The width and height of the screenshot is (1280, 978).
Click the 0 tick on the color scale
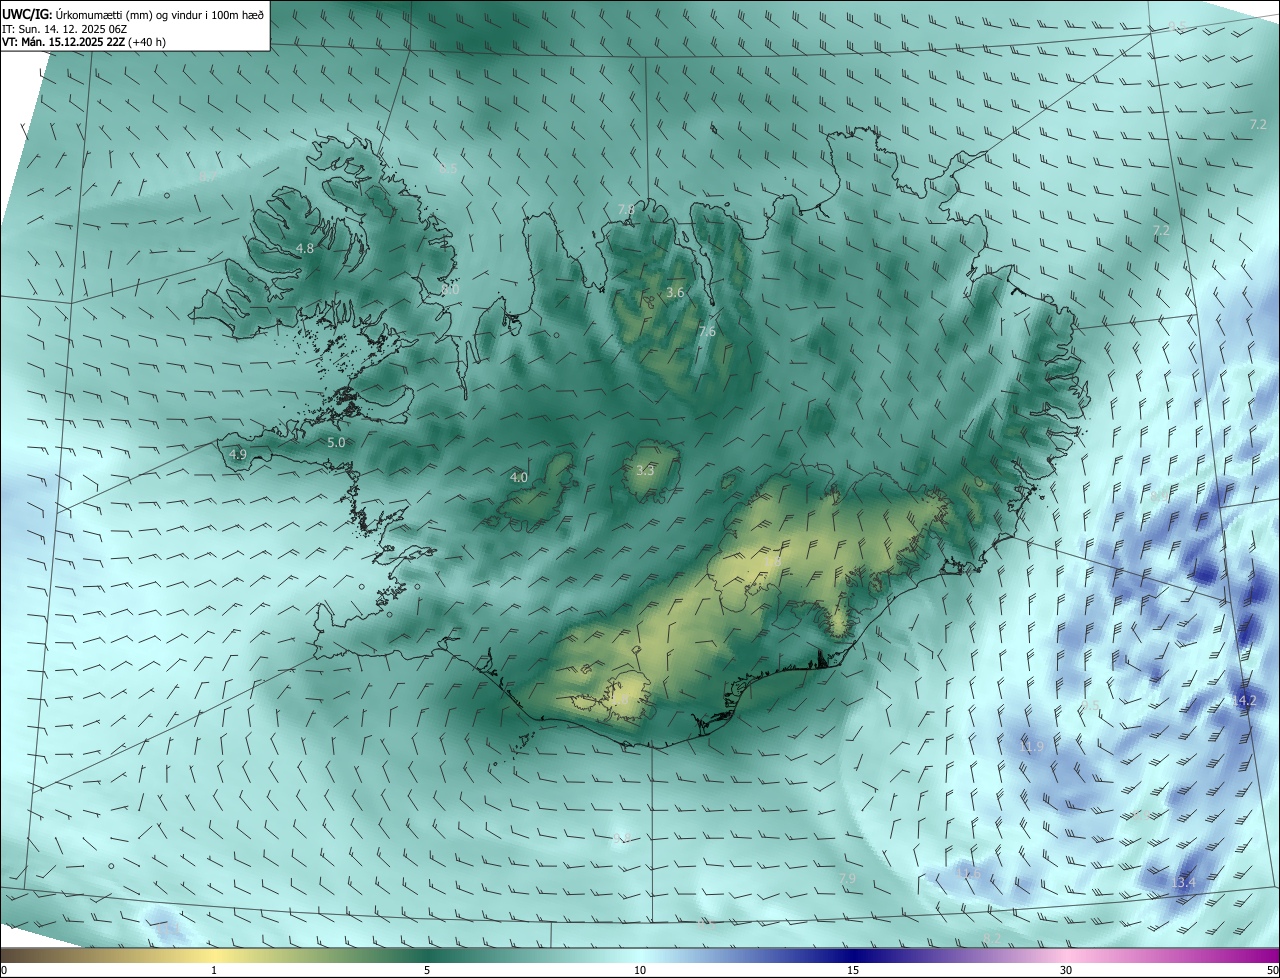click(4, 970)
